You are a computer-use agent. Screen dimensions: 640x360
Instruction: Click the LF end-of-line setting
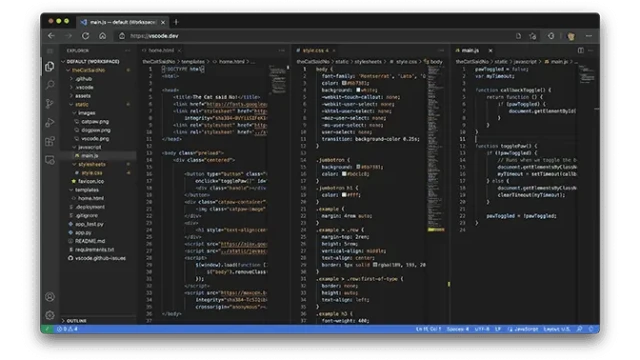498,329
